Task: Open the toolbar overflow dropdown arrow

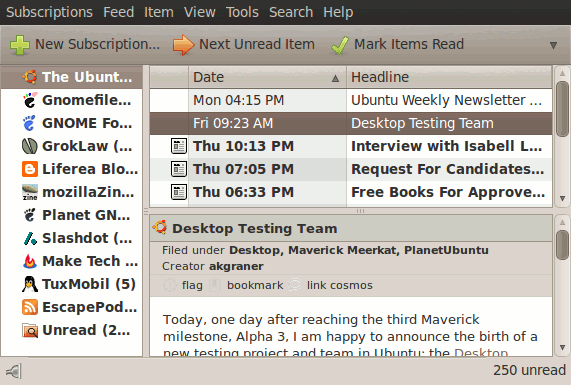Action: (x=554, y=45)
